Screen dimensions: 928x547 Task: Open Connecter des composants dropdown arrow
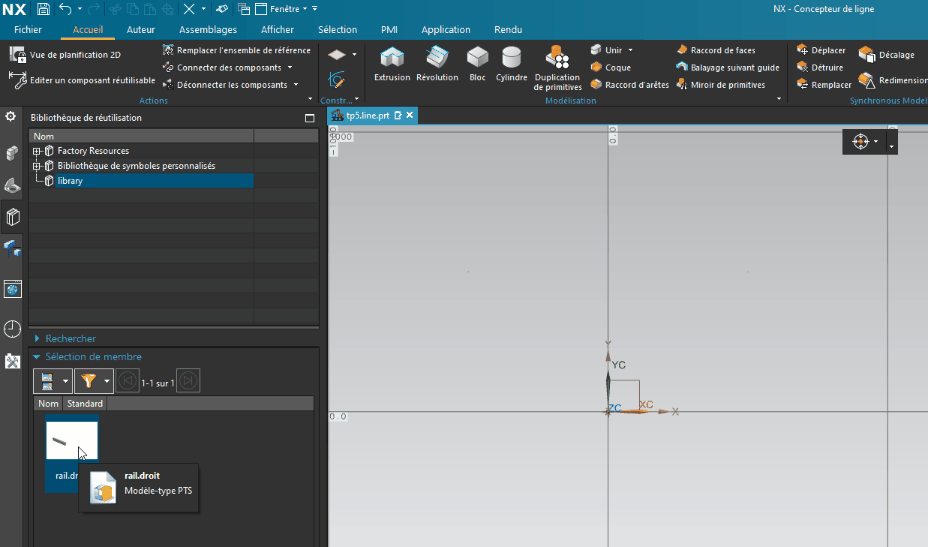(x=290, y=67)
